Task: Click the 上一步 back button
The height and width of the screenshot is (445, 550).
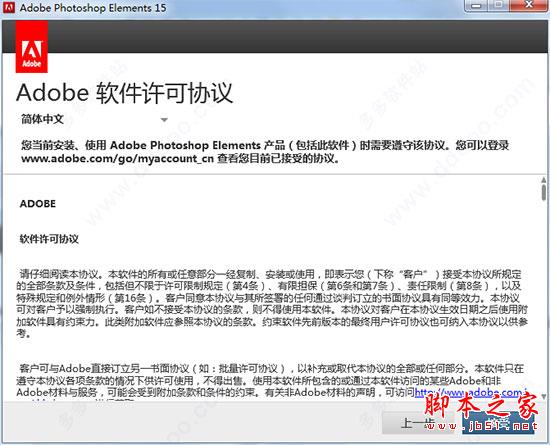Action: 418,423
